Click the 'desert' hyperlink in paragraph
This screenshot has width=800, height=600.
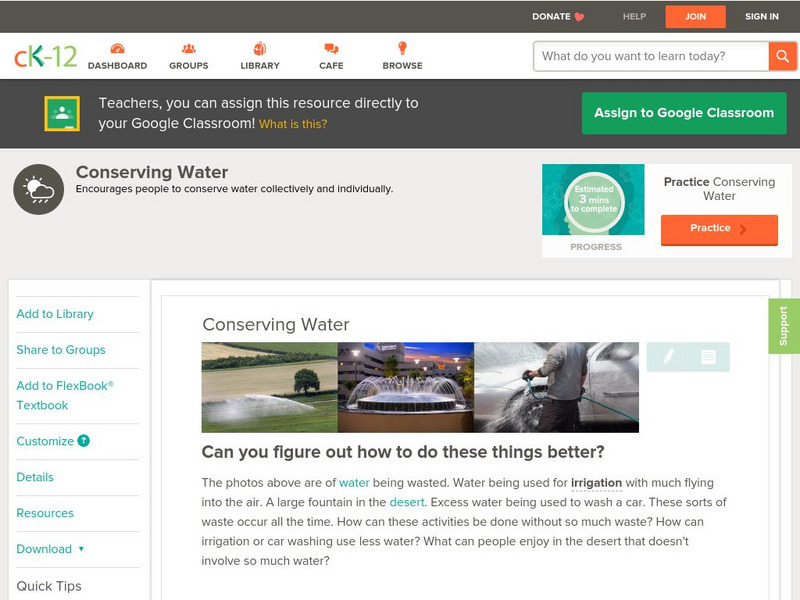(x=407, y=502)
